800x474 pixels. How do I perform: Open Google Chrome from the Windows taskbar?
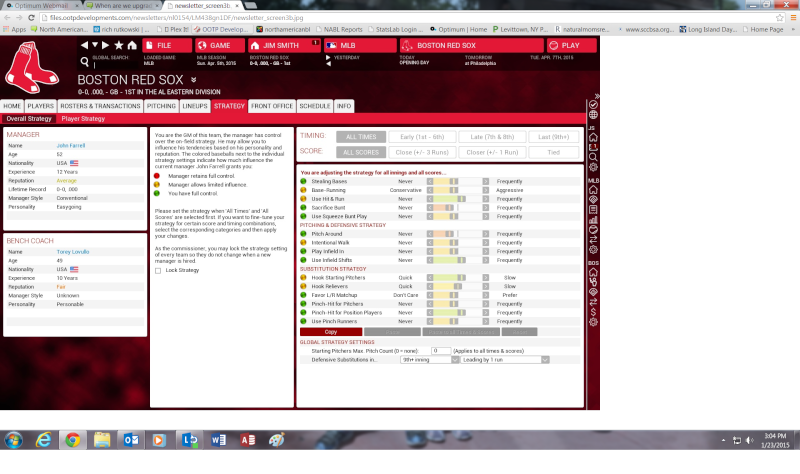pyautogui.click(x=72, y=440)
